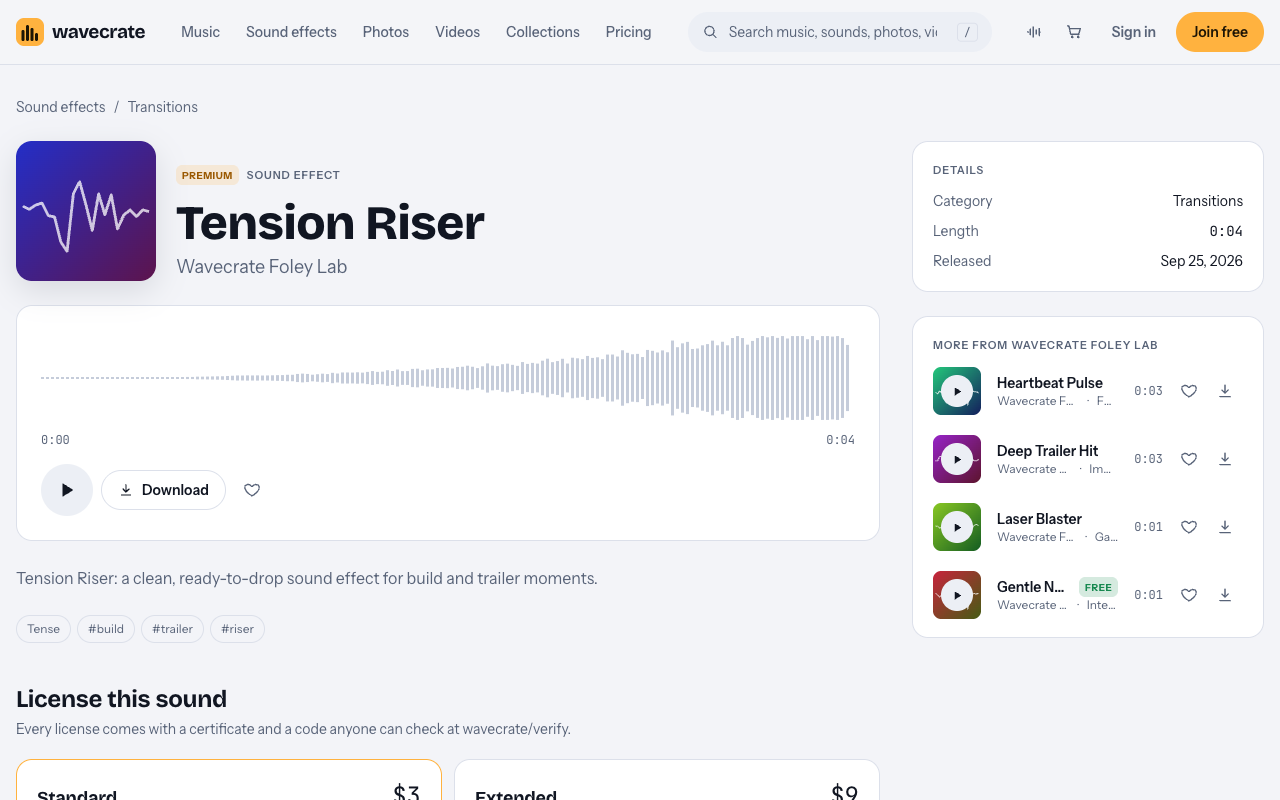
Task: Open the shopping cart
Action: pyautogui.click(x=1074, y=32)
